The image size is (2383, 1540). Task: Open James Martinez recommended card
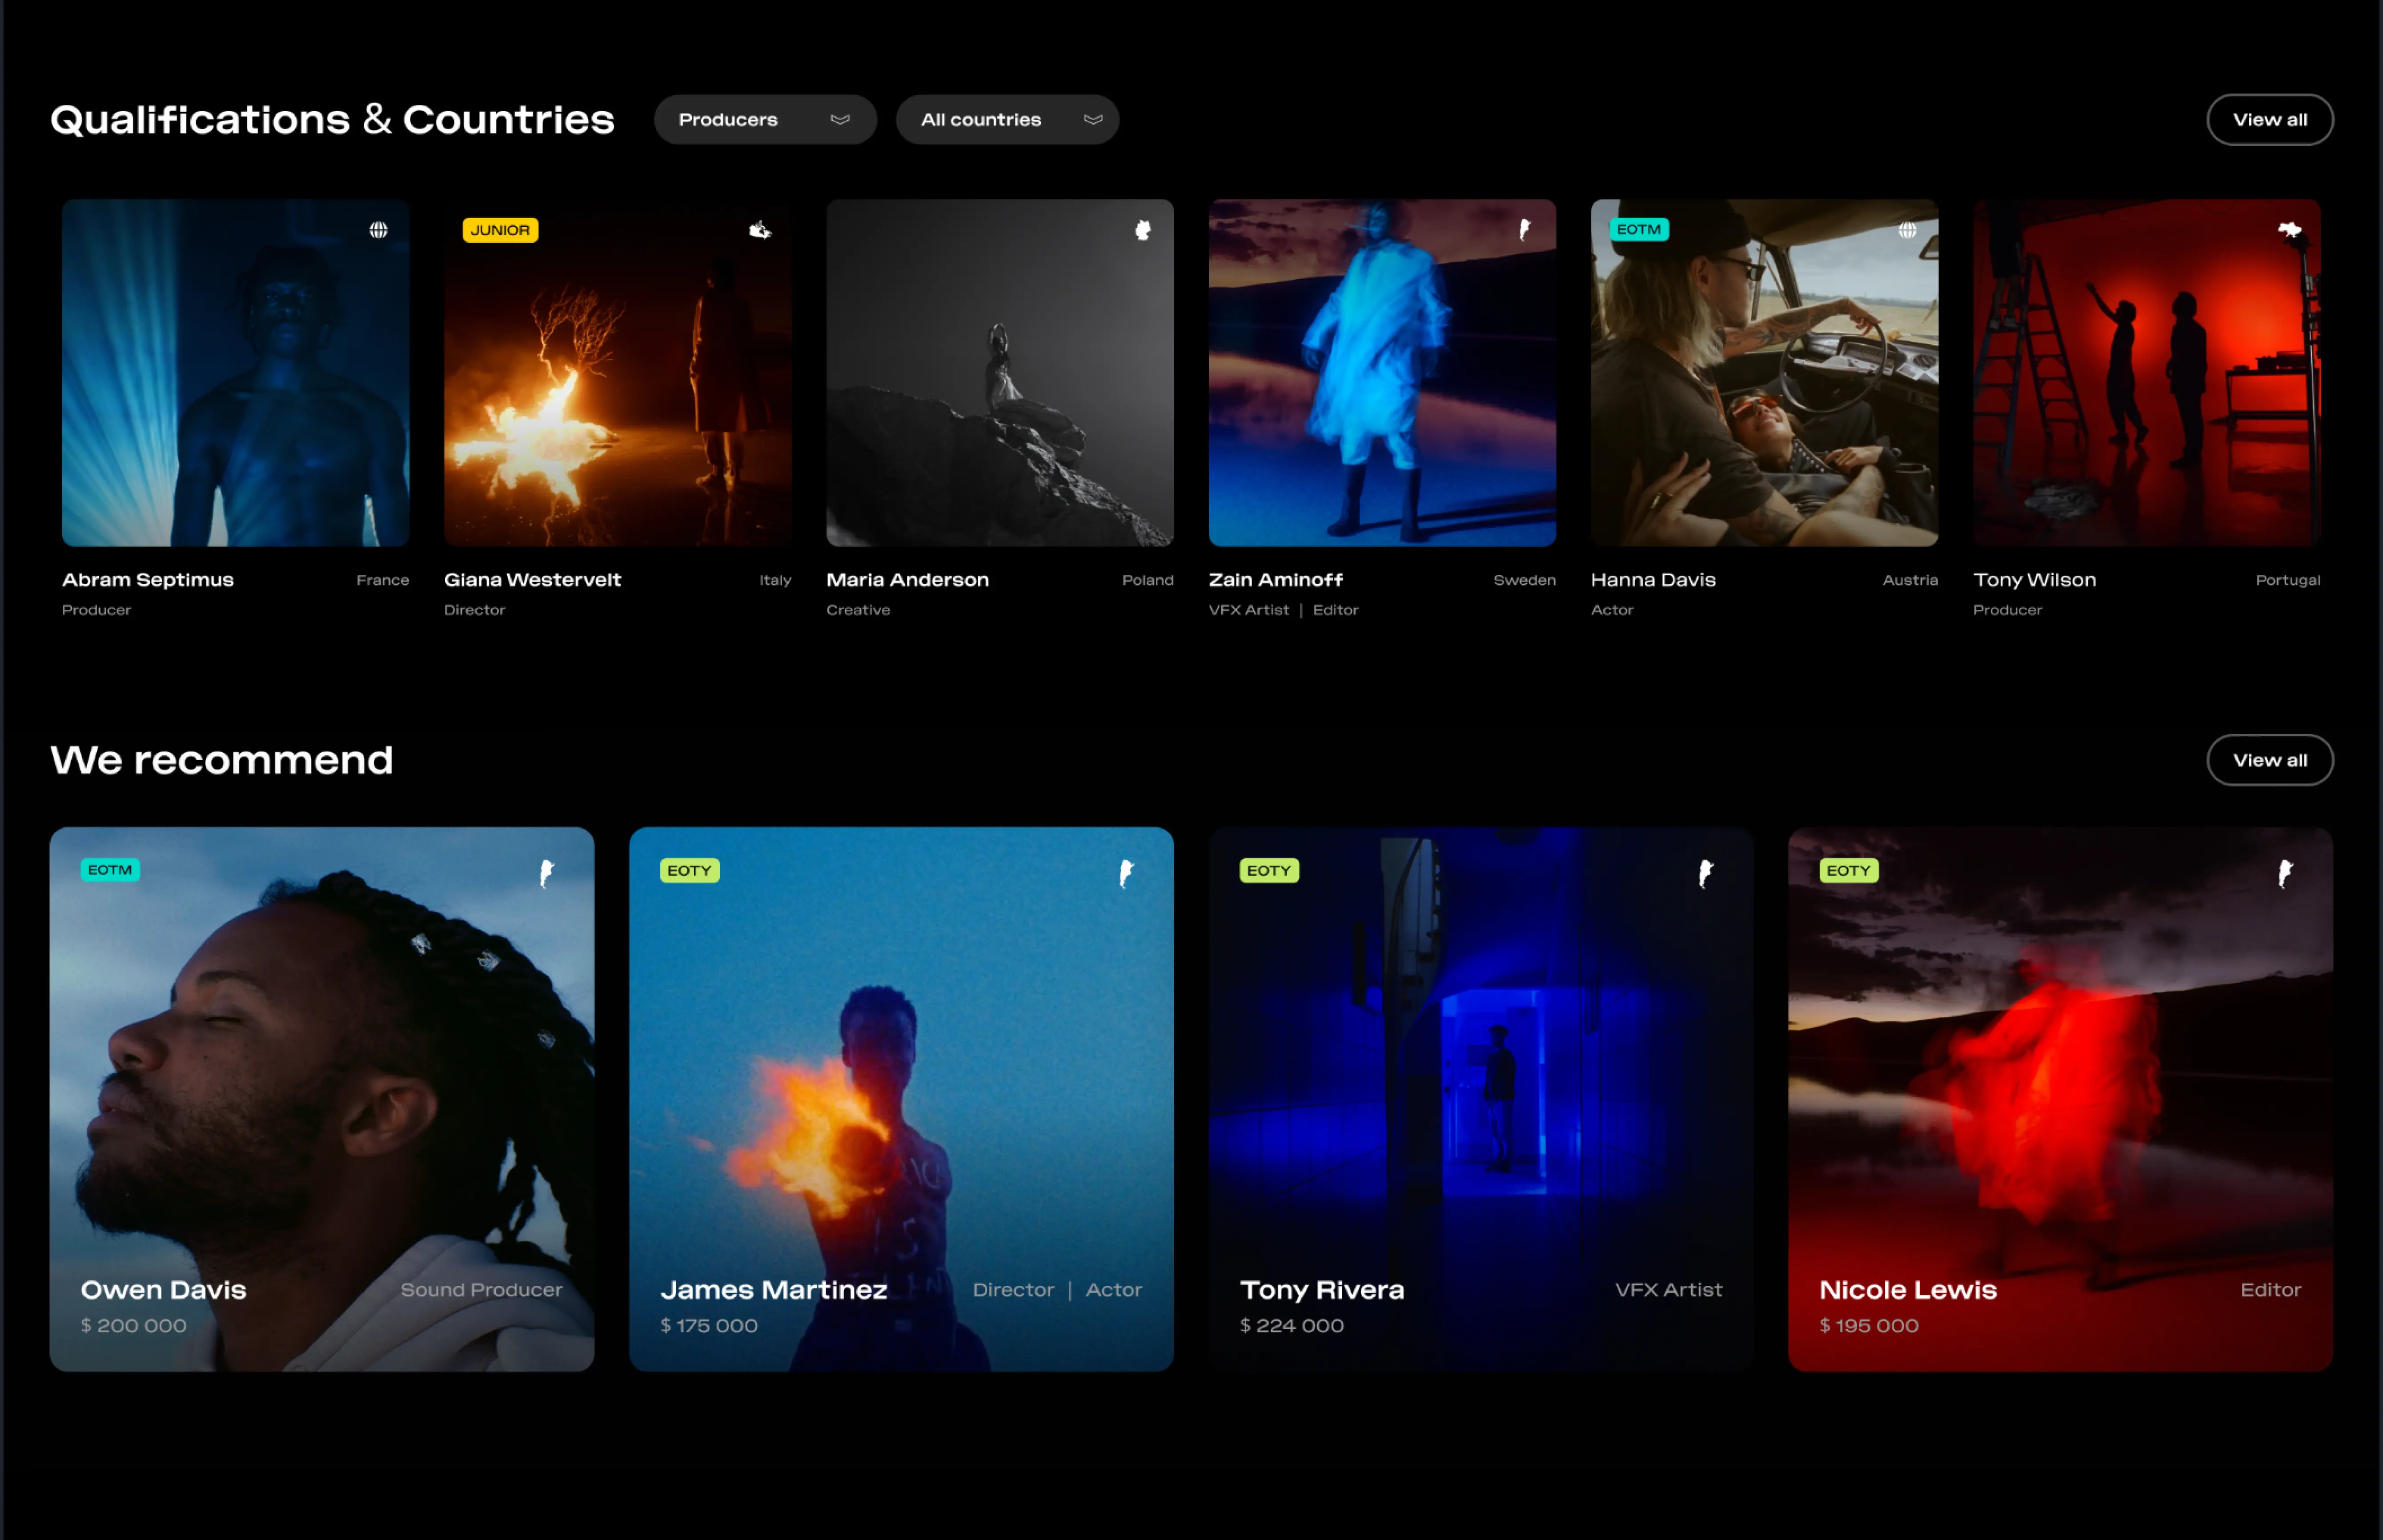coord(901,1099)
